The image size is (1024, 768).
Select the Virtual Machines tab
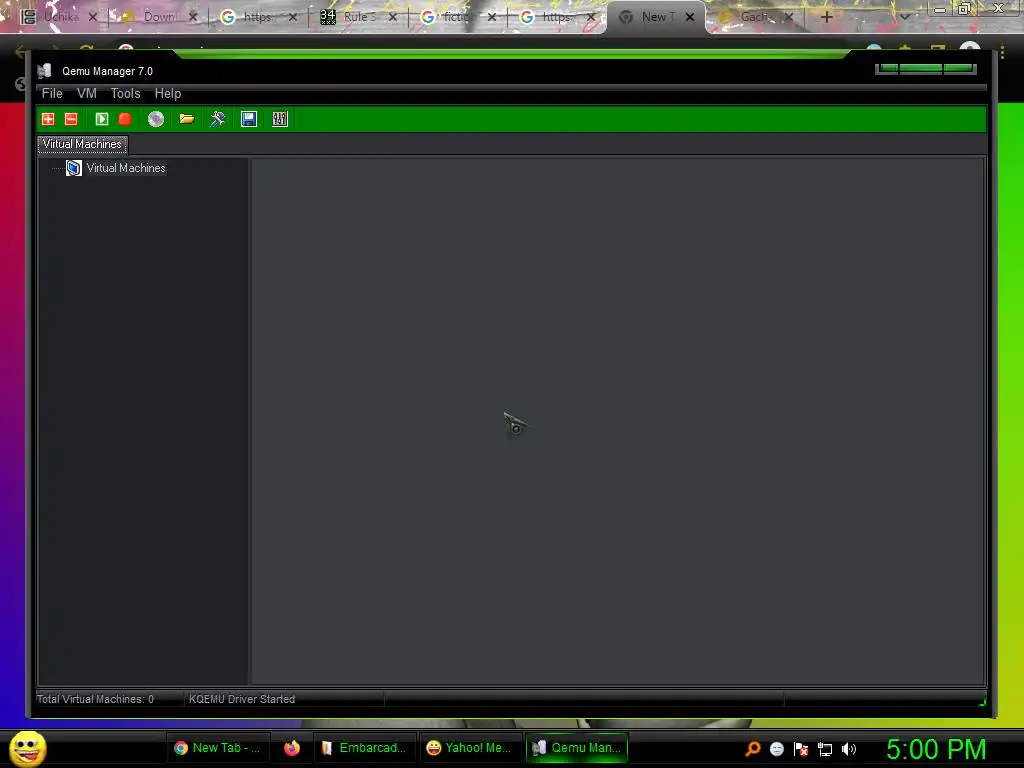[82, 144]
